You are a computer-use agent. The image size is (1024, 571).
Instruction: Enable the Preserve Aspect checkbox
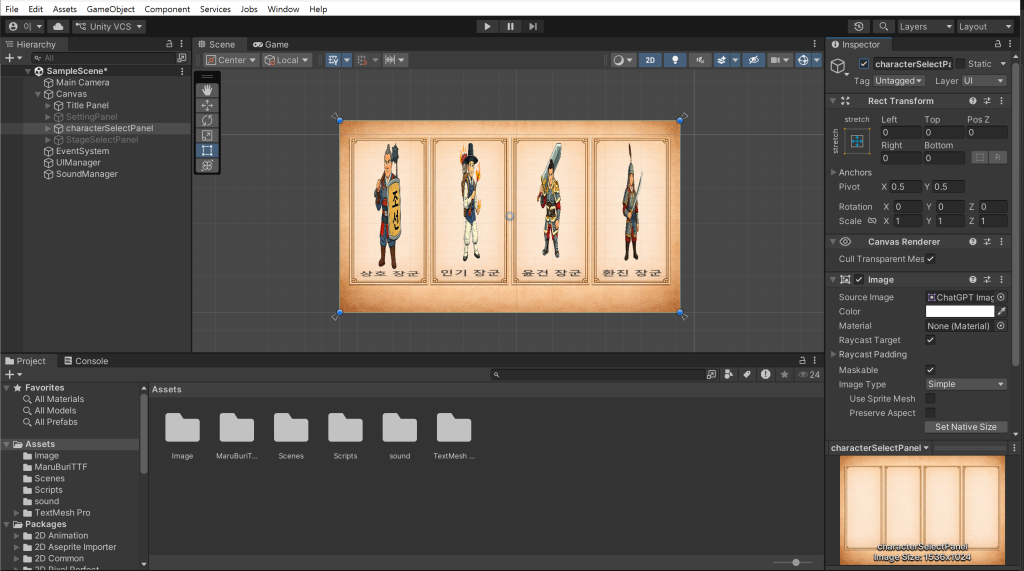[930, 413]
